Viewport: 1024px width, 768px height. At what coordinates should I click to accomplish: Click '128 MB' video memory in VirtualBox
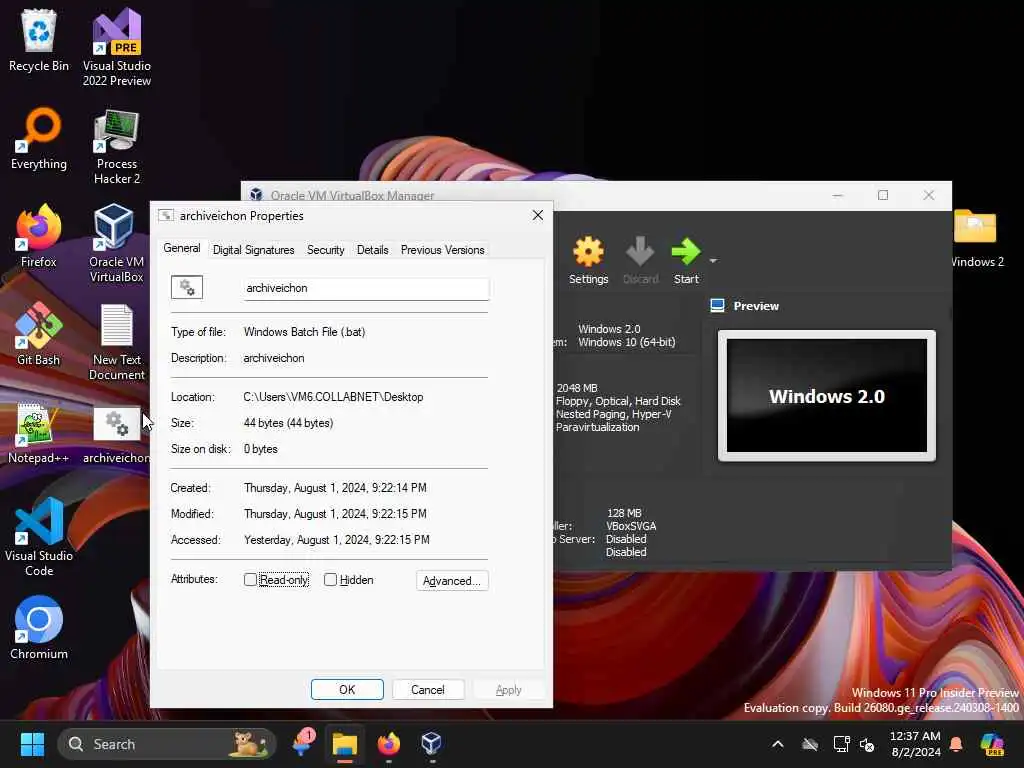click(624, 513)
